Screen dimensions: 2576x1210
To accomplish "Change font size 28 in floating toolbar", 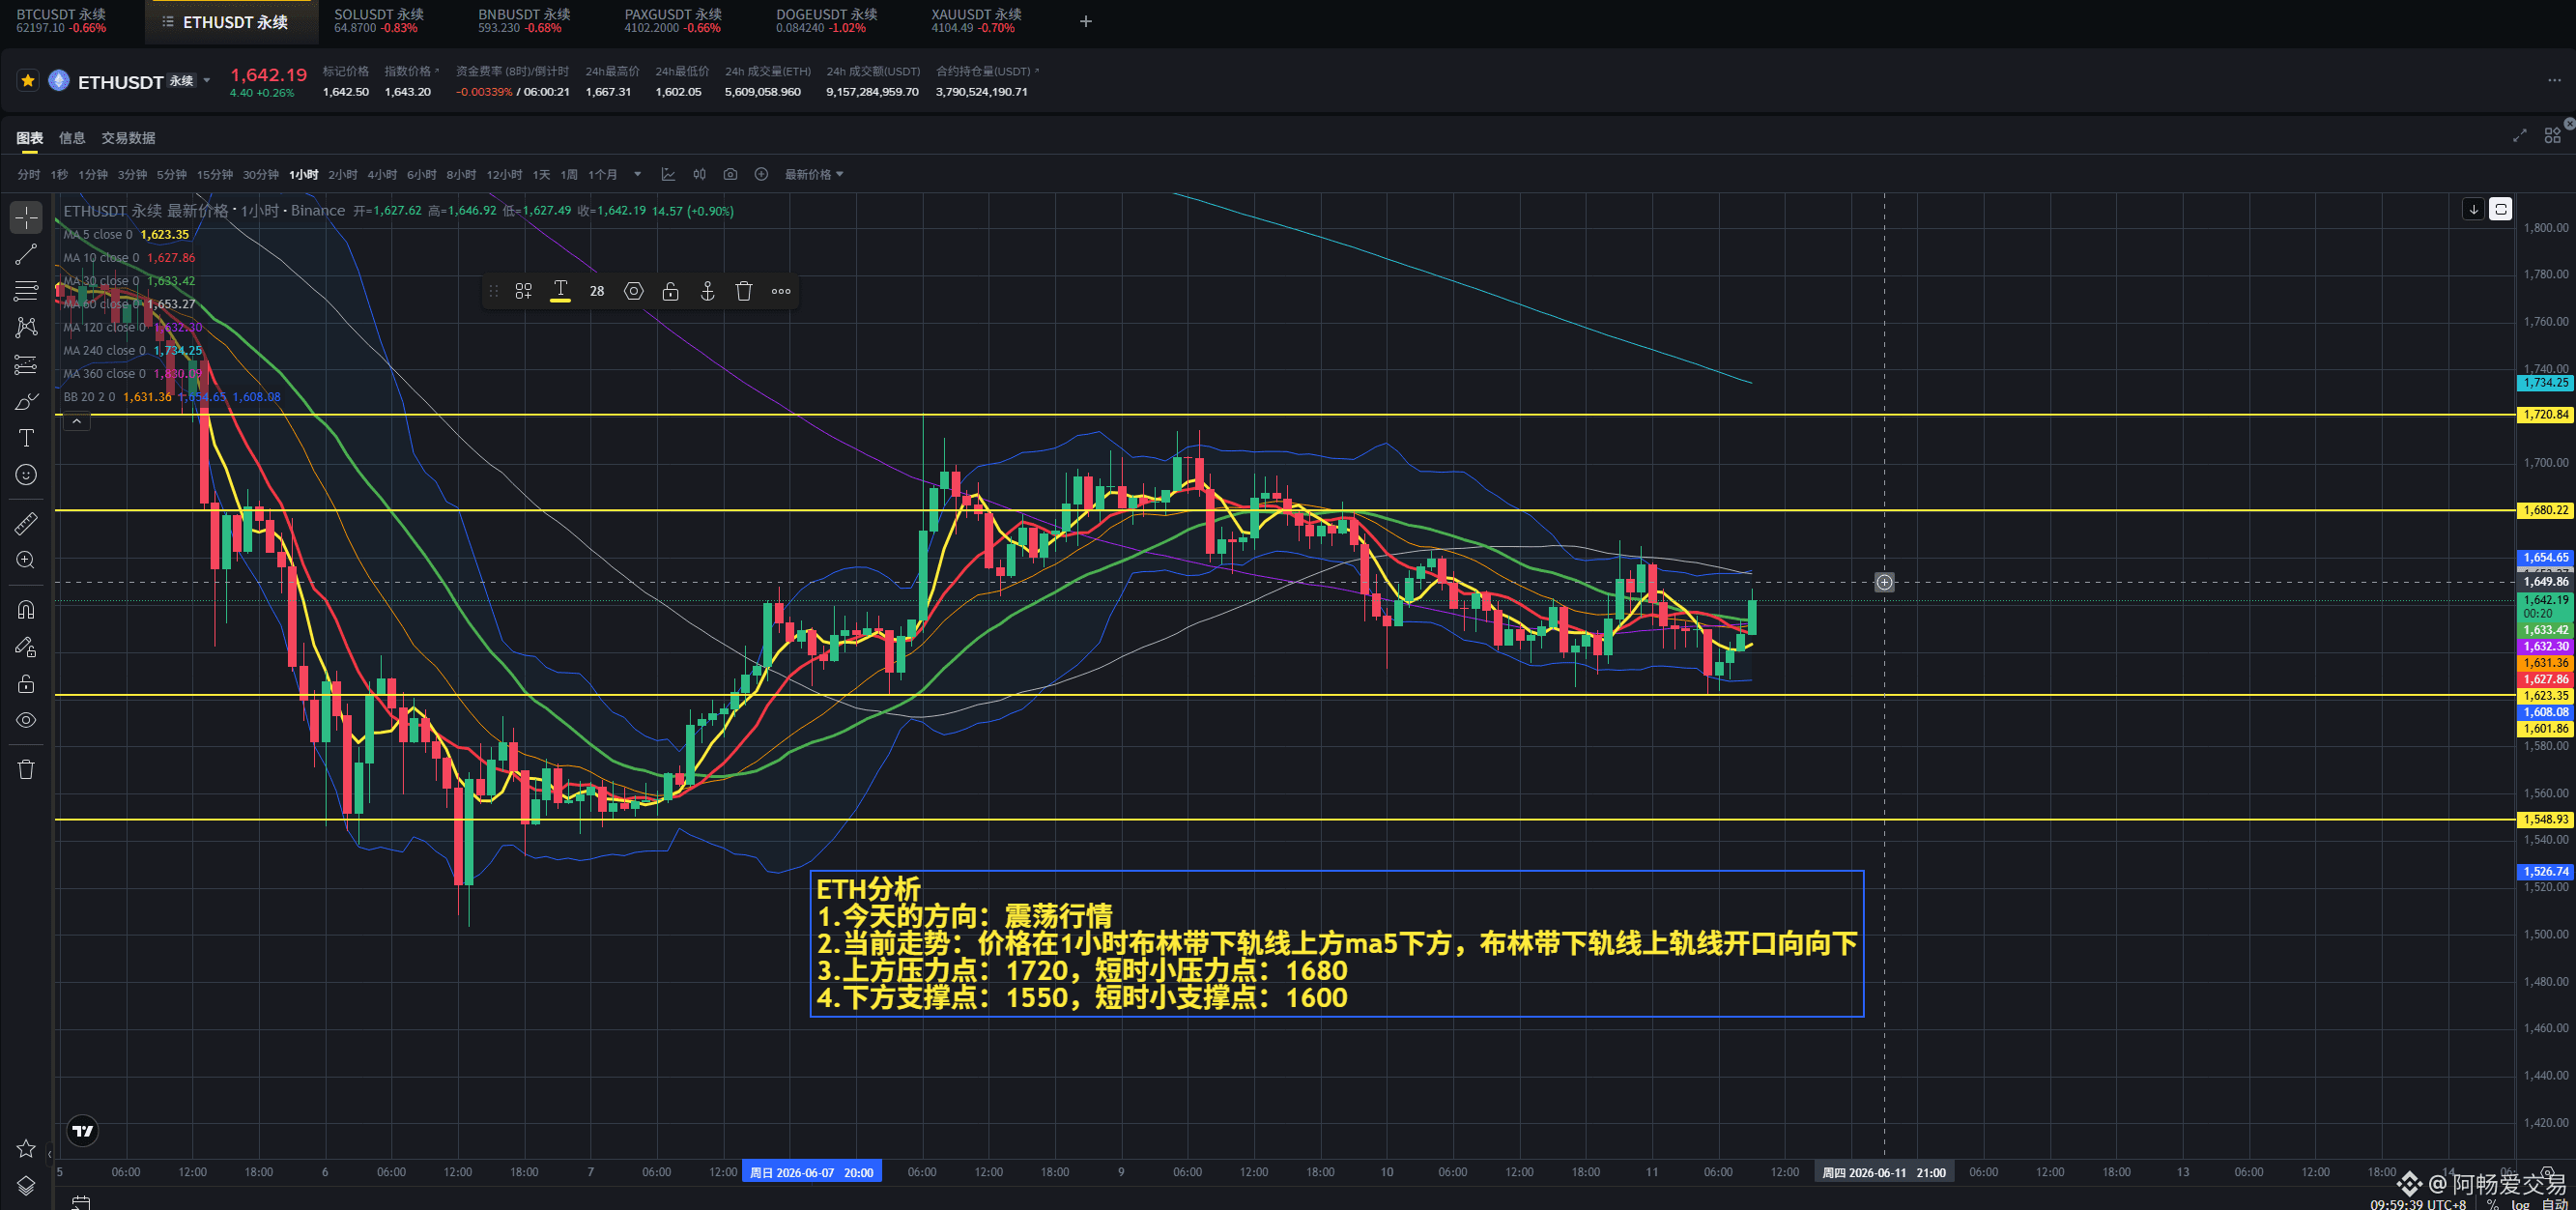I will 597,291.
